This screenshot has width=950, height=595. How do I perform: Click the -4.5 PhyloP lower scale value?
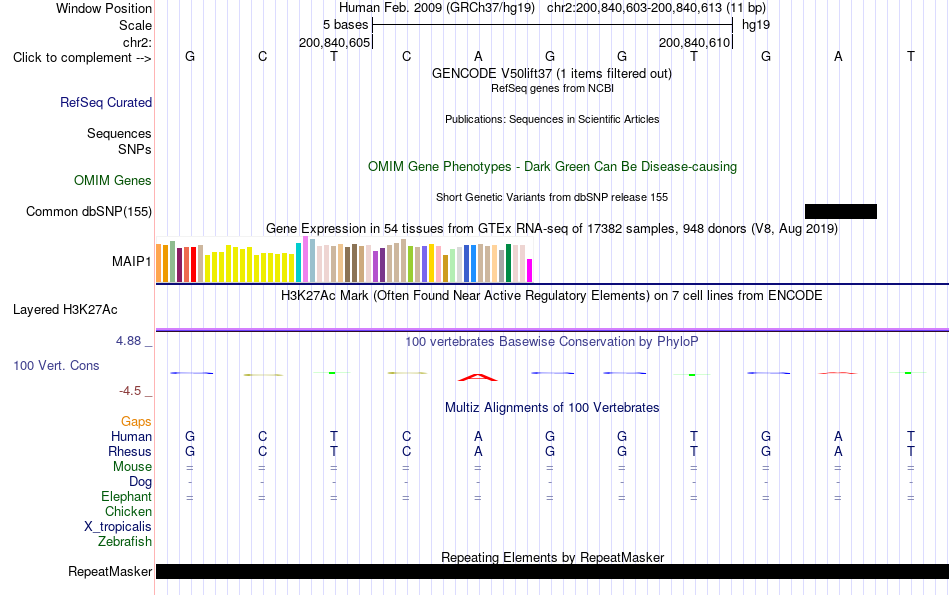pos(130,391)
